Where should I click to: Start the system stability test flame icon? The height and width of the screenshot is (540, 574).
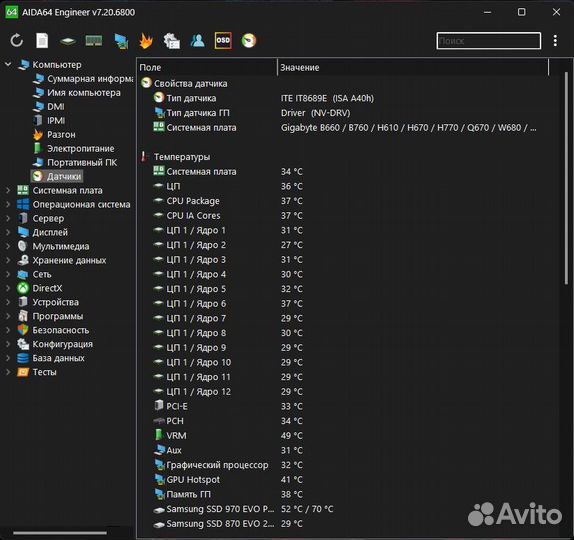point(146,41)
